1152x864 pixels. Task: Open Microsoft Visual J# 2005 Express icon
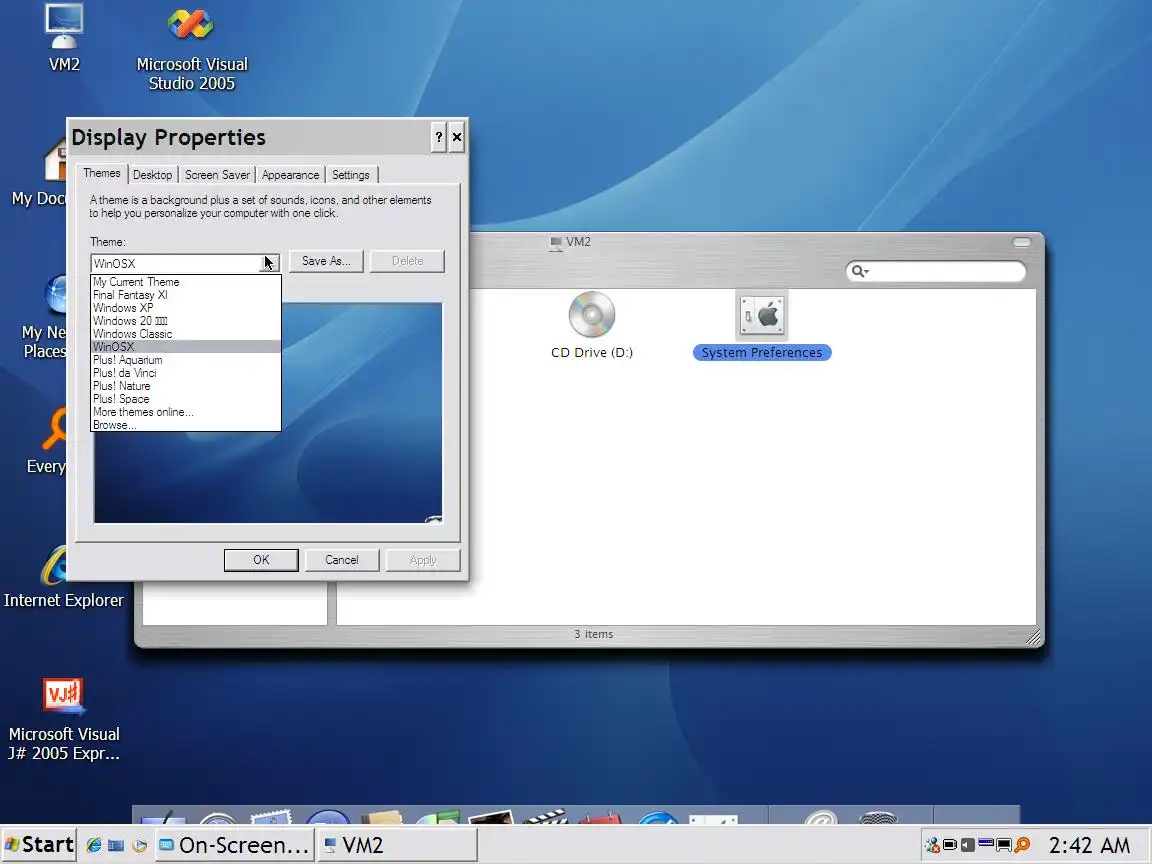tap(64, 720)
